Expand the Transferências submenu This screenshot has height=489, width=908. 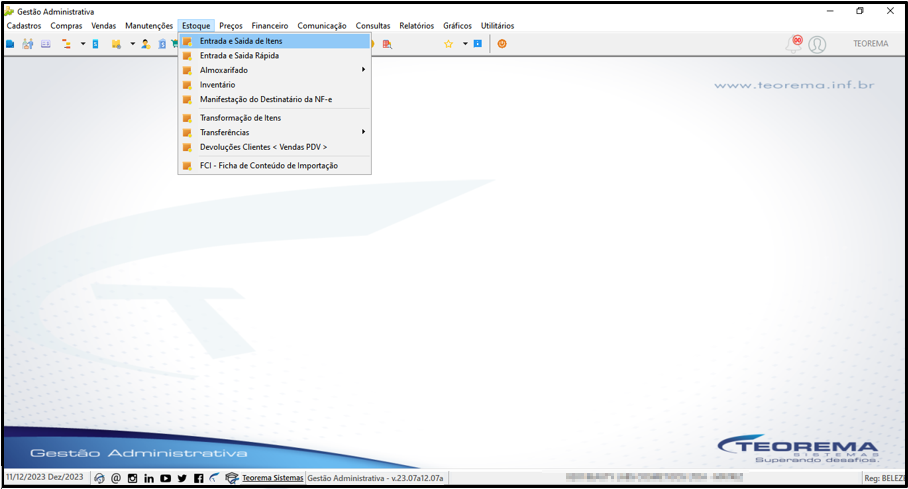click(x=274, y=132)
